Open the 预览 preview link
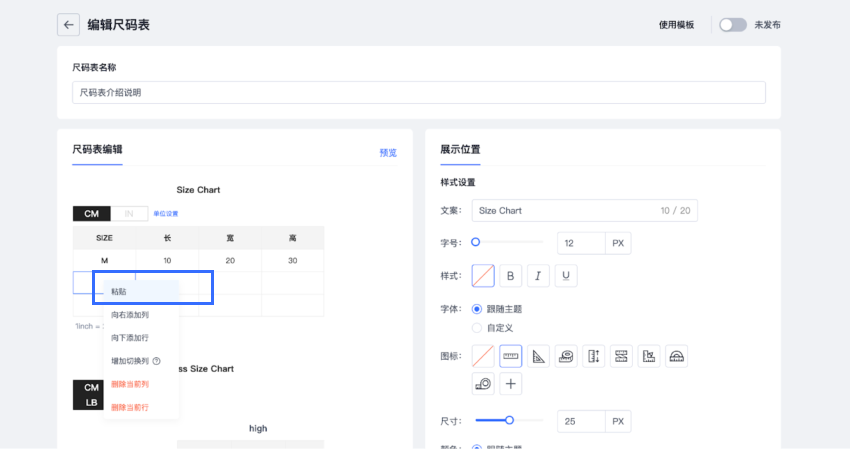850x449 pixels. (388, 153)
